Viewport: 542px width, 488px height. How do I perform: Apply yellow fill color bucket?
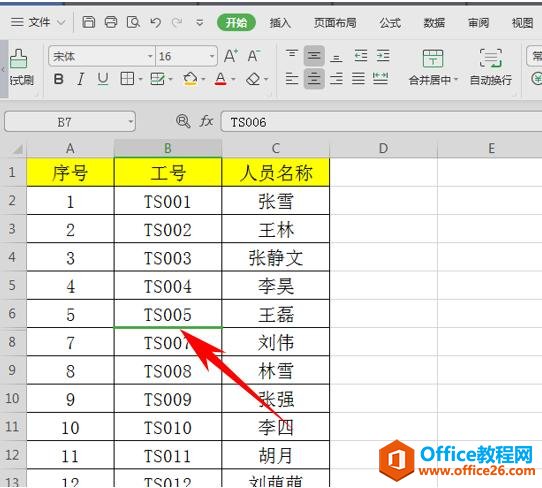pos(190,79)
